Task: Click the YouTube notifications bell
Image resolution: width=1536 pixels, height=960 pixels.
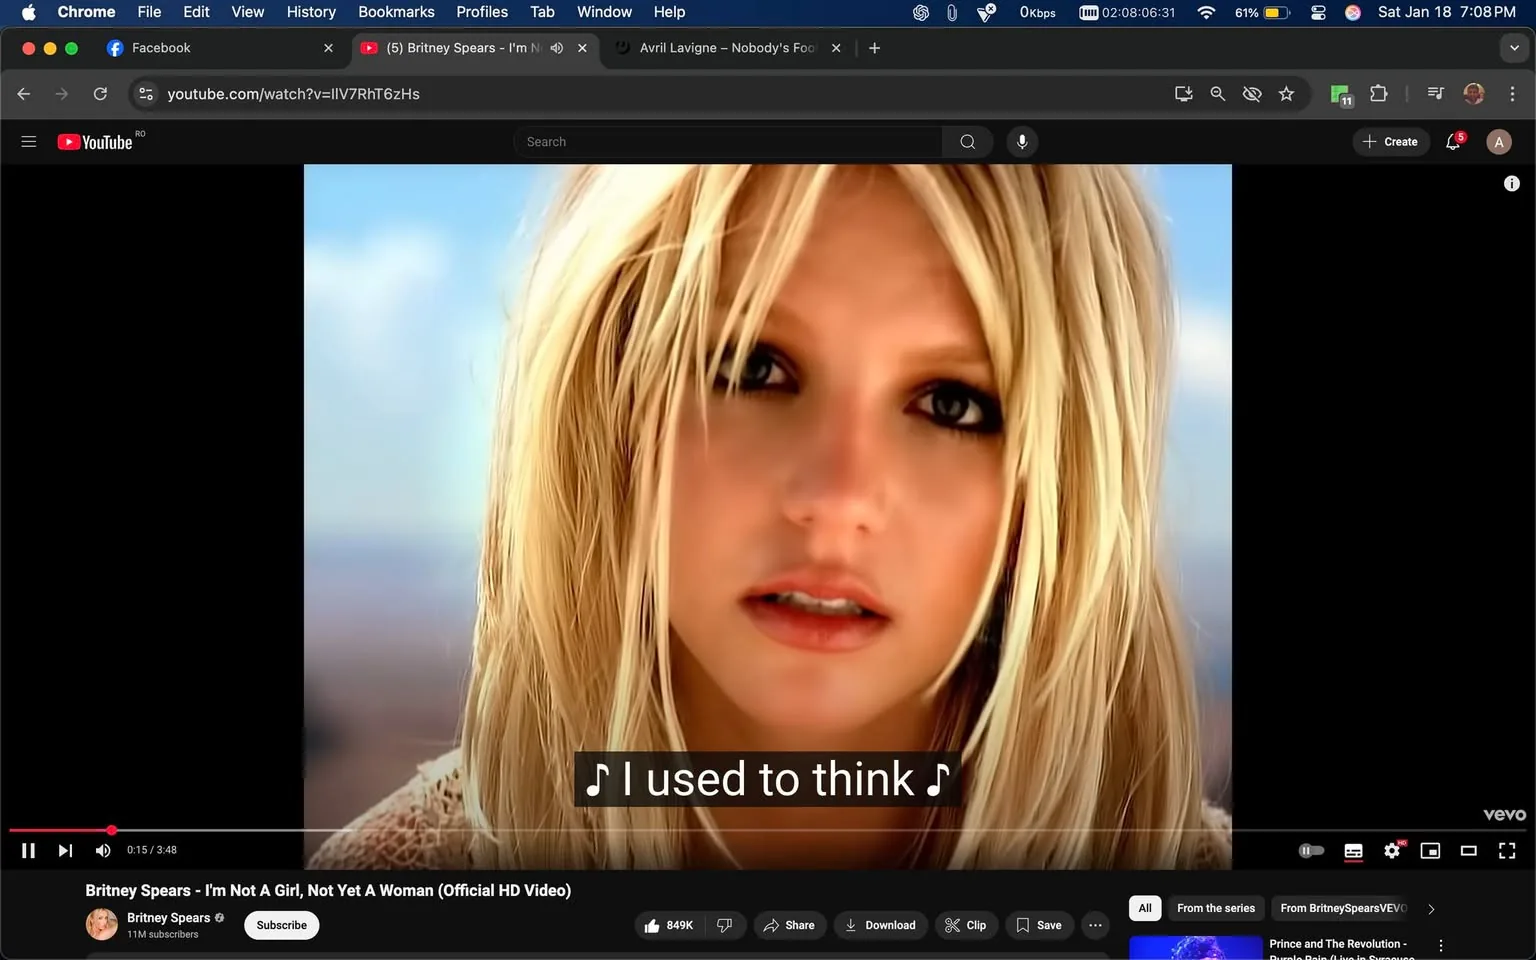Action: pyautogui.click(x=1452, y=141)
